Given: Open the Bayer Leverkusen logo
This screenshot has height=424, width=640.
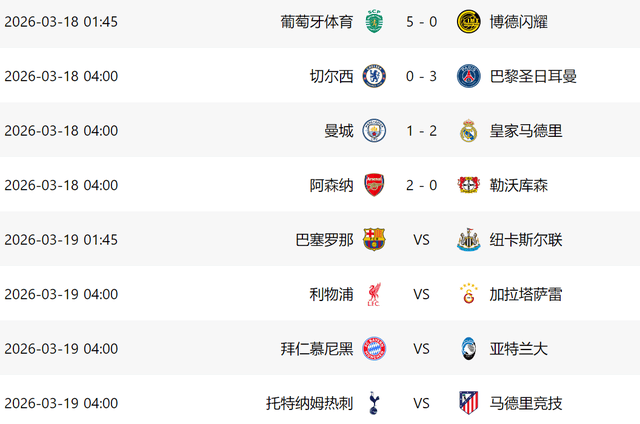Looking at the screenshot, I should [x=468, y=185].
